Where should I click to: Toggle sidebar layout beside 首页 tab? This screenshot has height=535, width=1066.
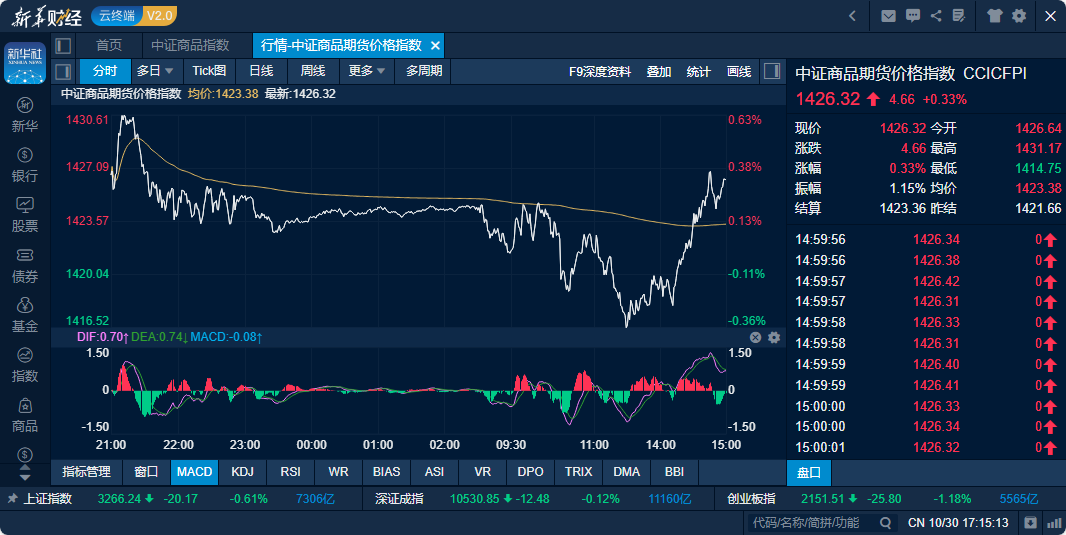click(x=63, y=46)
